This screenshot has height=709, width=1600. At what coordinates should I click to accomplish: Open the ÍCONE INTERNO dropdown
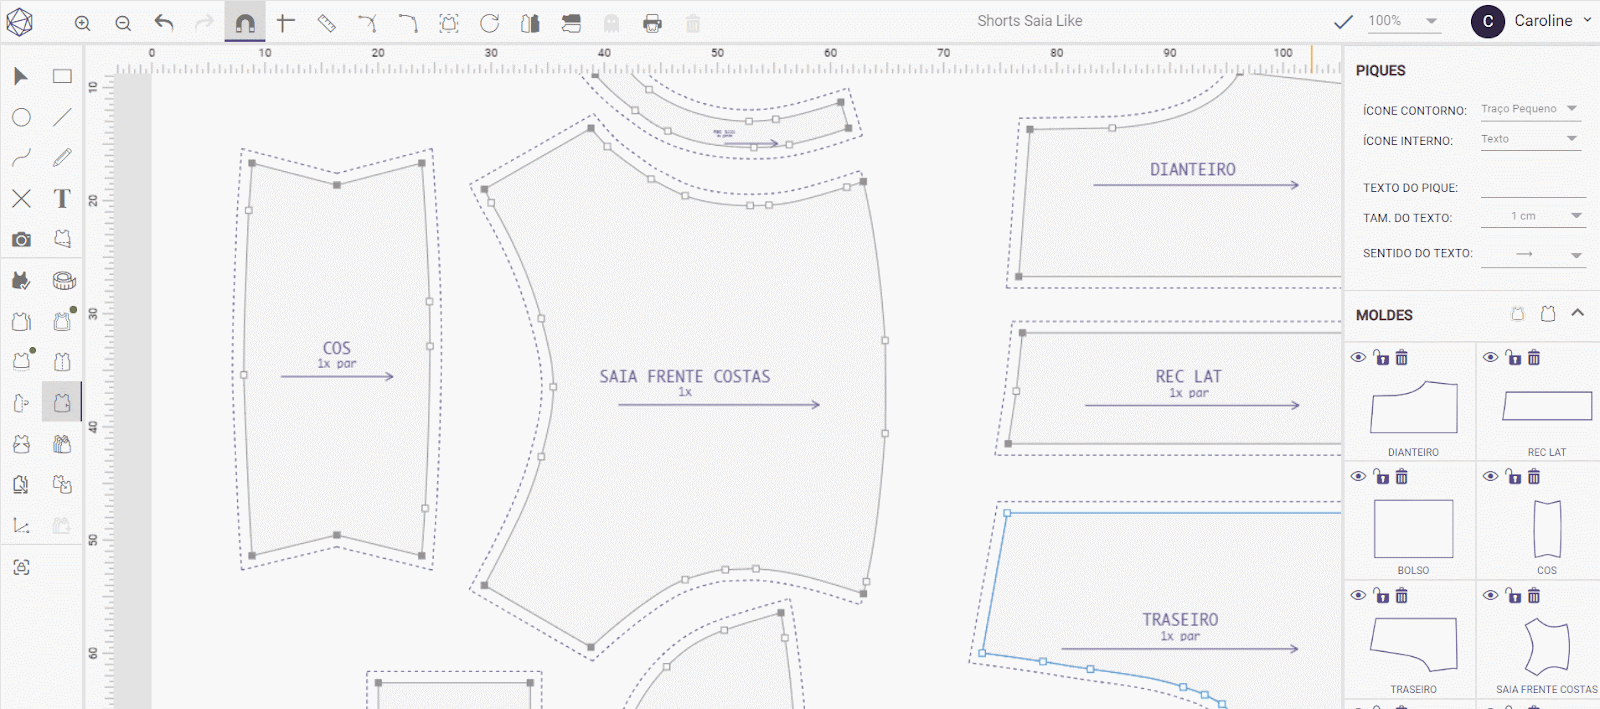pyautogui.click(x=1530, y=139)
